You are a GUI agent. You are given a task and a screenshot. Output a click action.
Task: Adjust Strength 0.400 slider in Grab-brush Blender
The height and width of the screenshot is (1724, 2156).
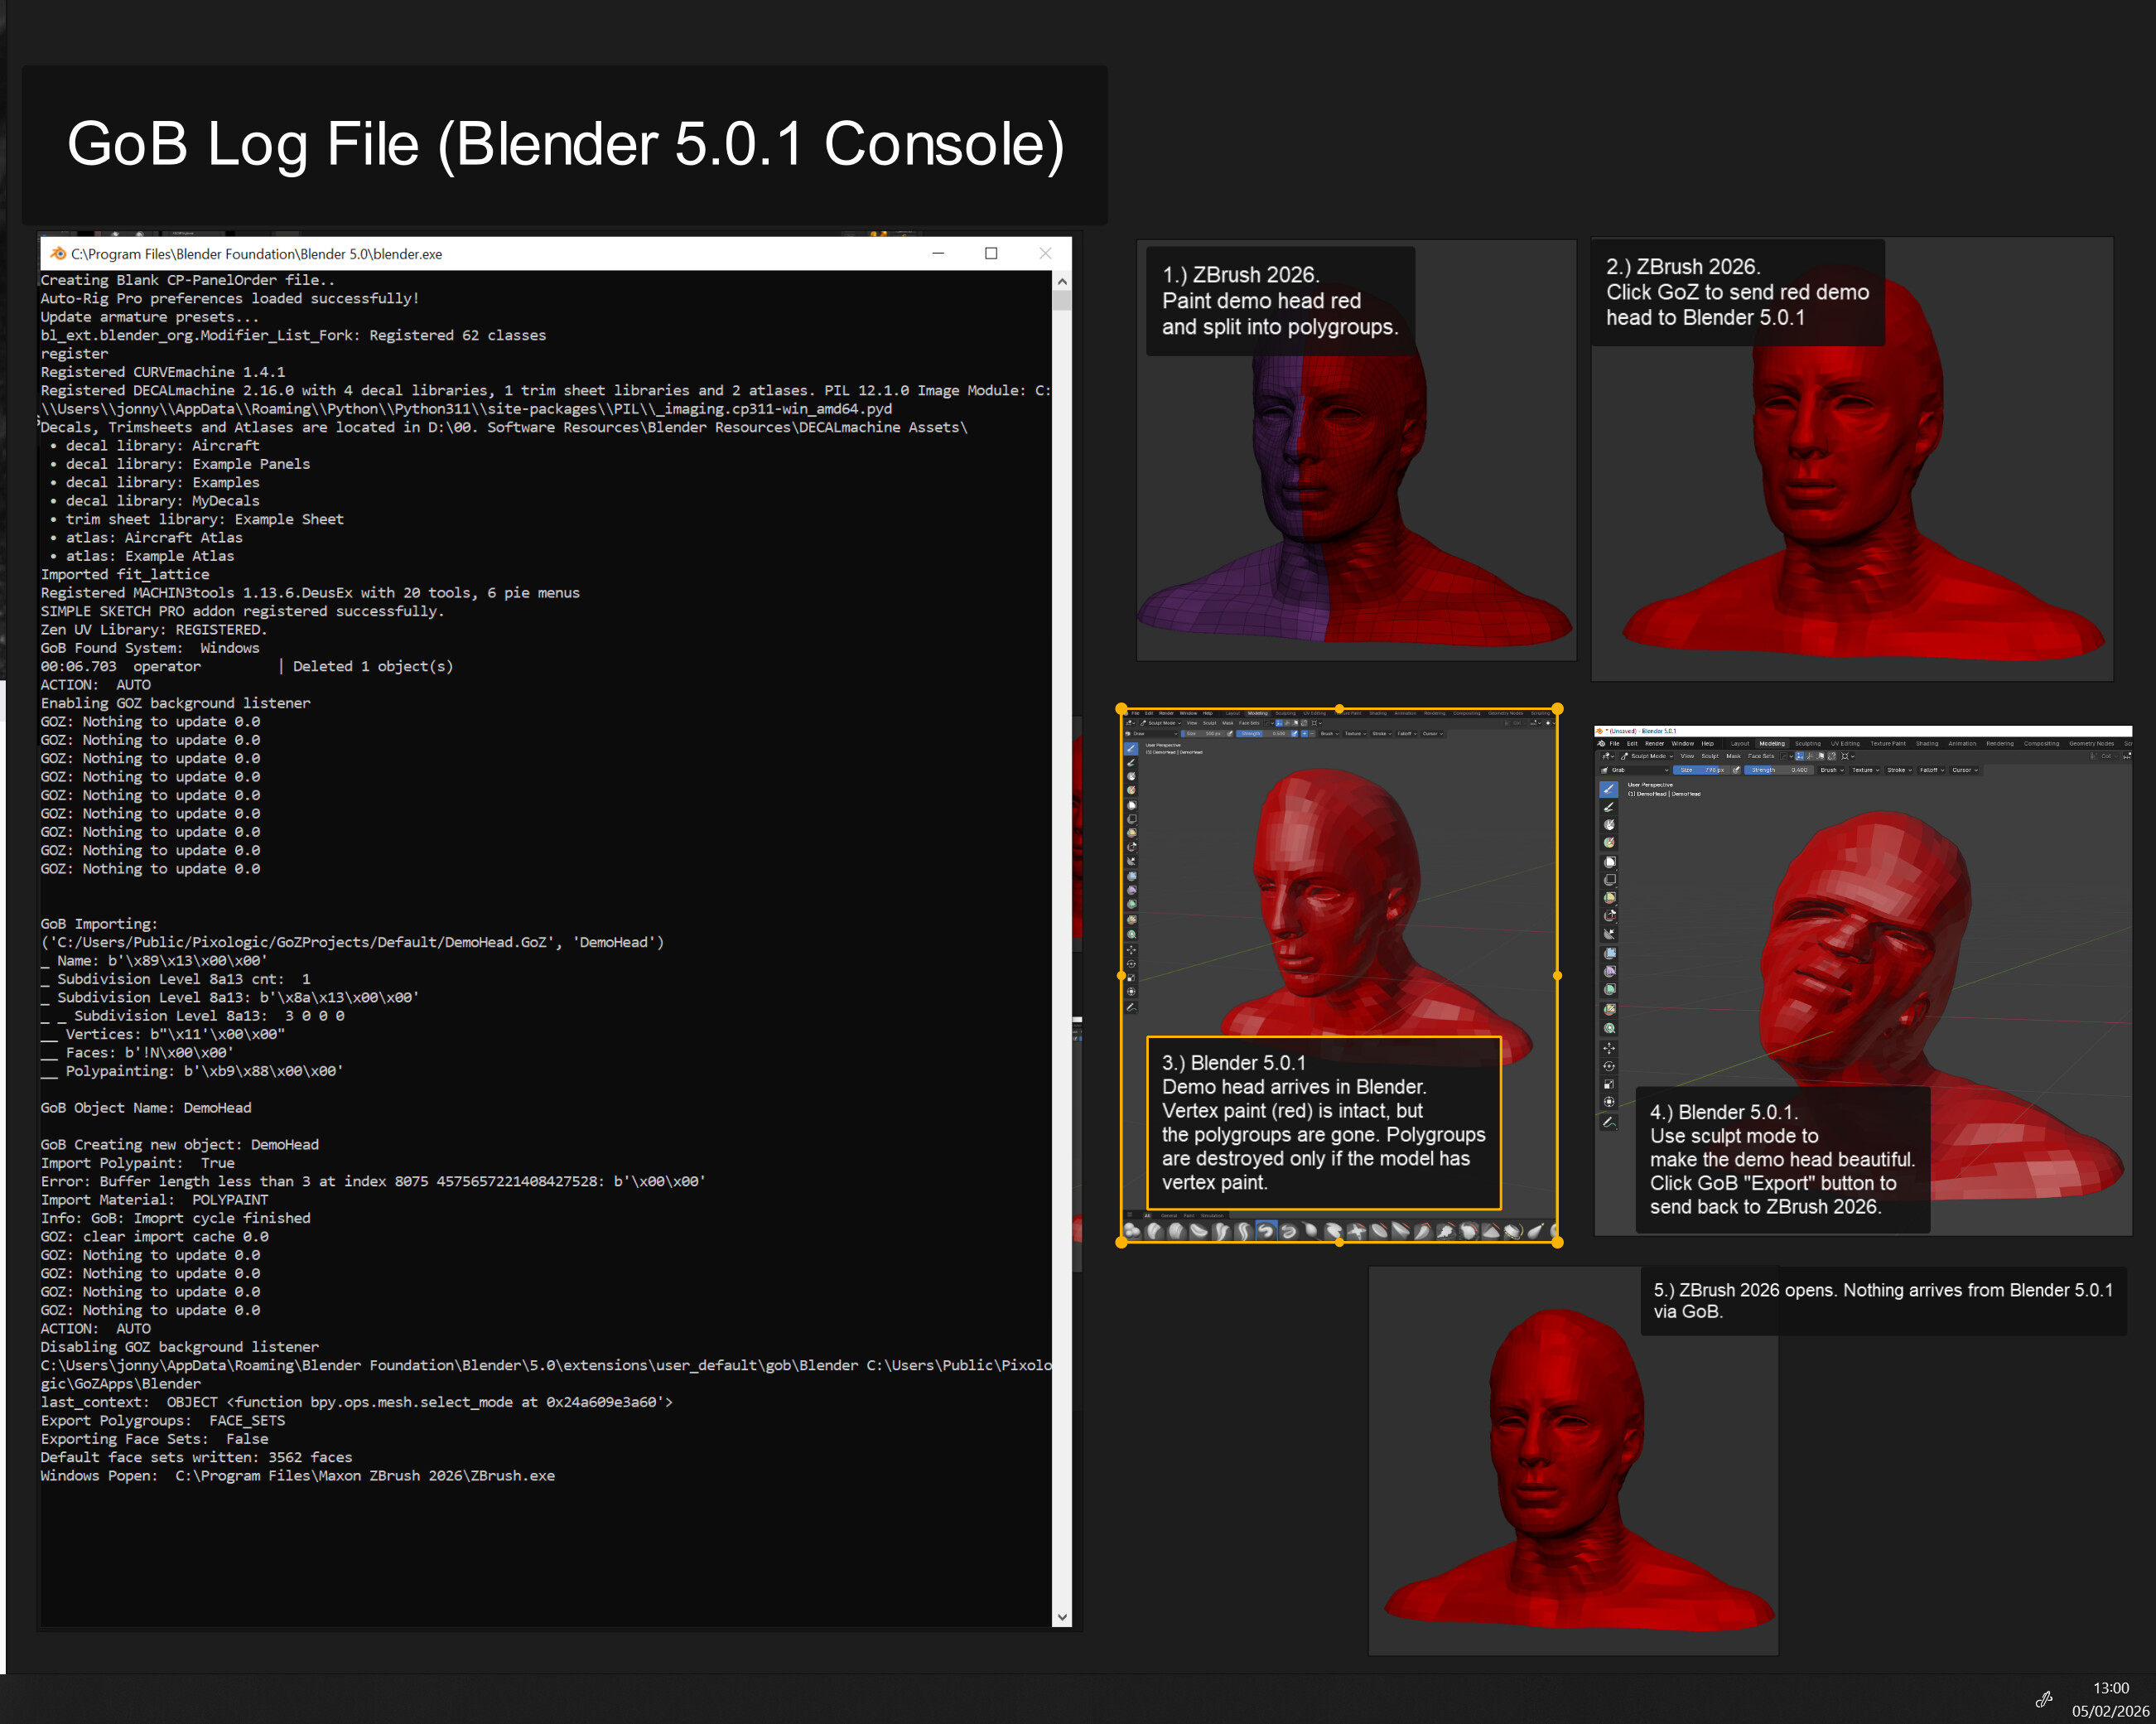click(1779, 770)
